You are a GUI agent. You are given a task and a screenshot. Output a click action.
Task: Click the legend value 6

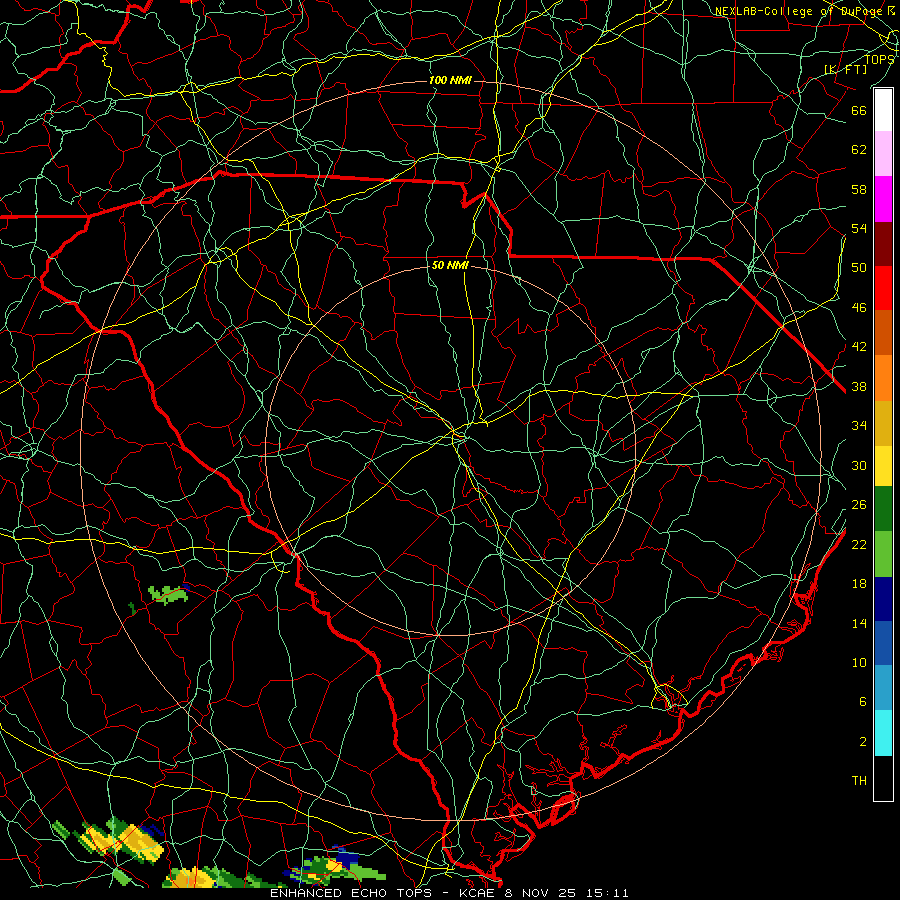[x=862, y=701]
